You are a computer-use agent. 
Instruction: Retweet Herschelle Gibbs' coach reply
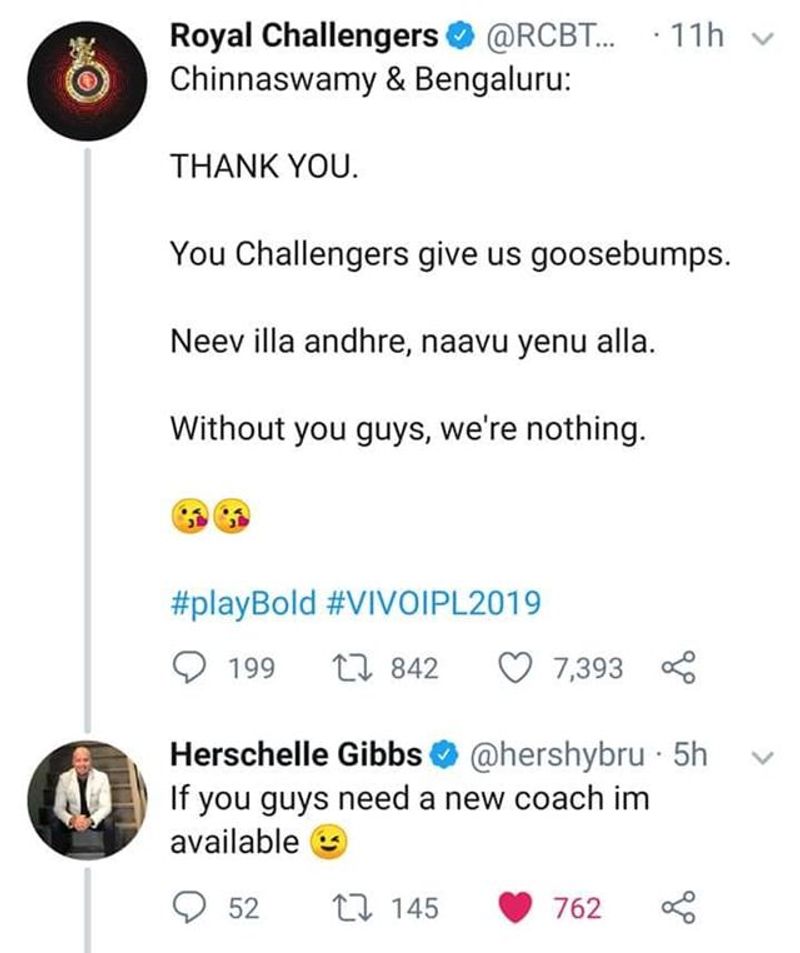pyautogui.click(x=352, y=908)
